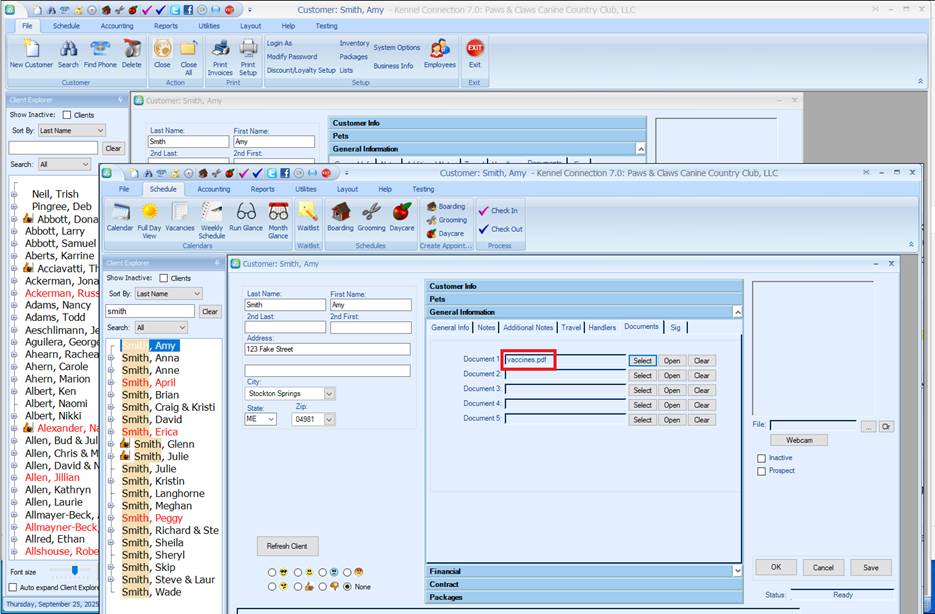Click the red Exit icon
Image resolution: width=935 pixels, height=614 pixels.
point(475,50)
